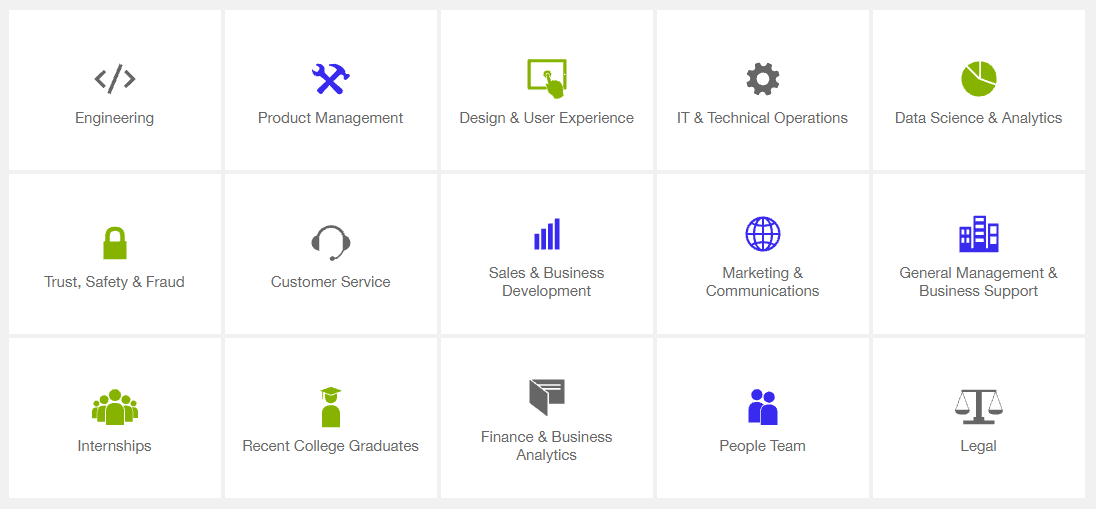Choose the Data Science pie chart icon
The width and height of the screenshot is (1096, 509).
tap(979, 78)
